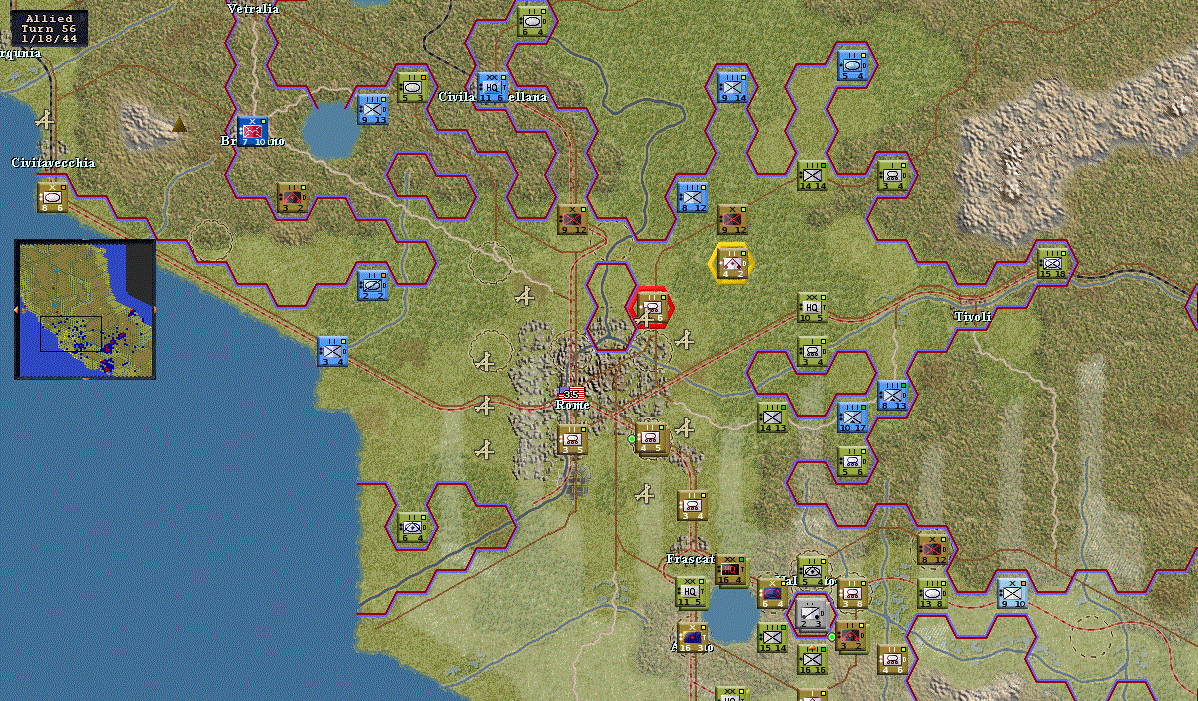Click the Allied Turn 56 date panel

click(x=49, y=28)
